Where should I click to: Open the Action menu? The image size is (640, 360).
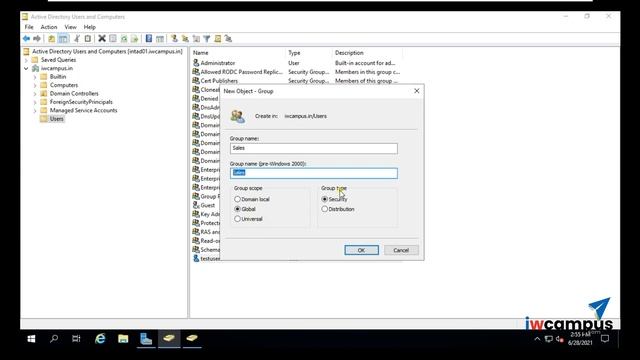pyautogui.click(x=49, y=27)
